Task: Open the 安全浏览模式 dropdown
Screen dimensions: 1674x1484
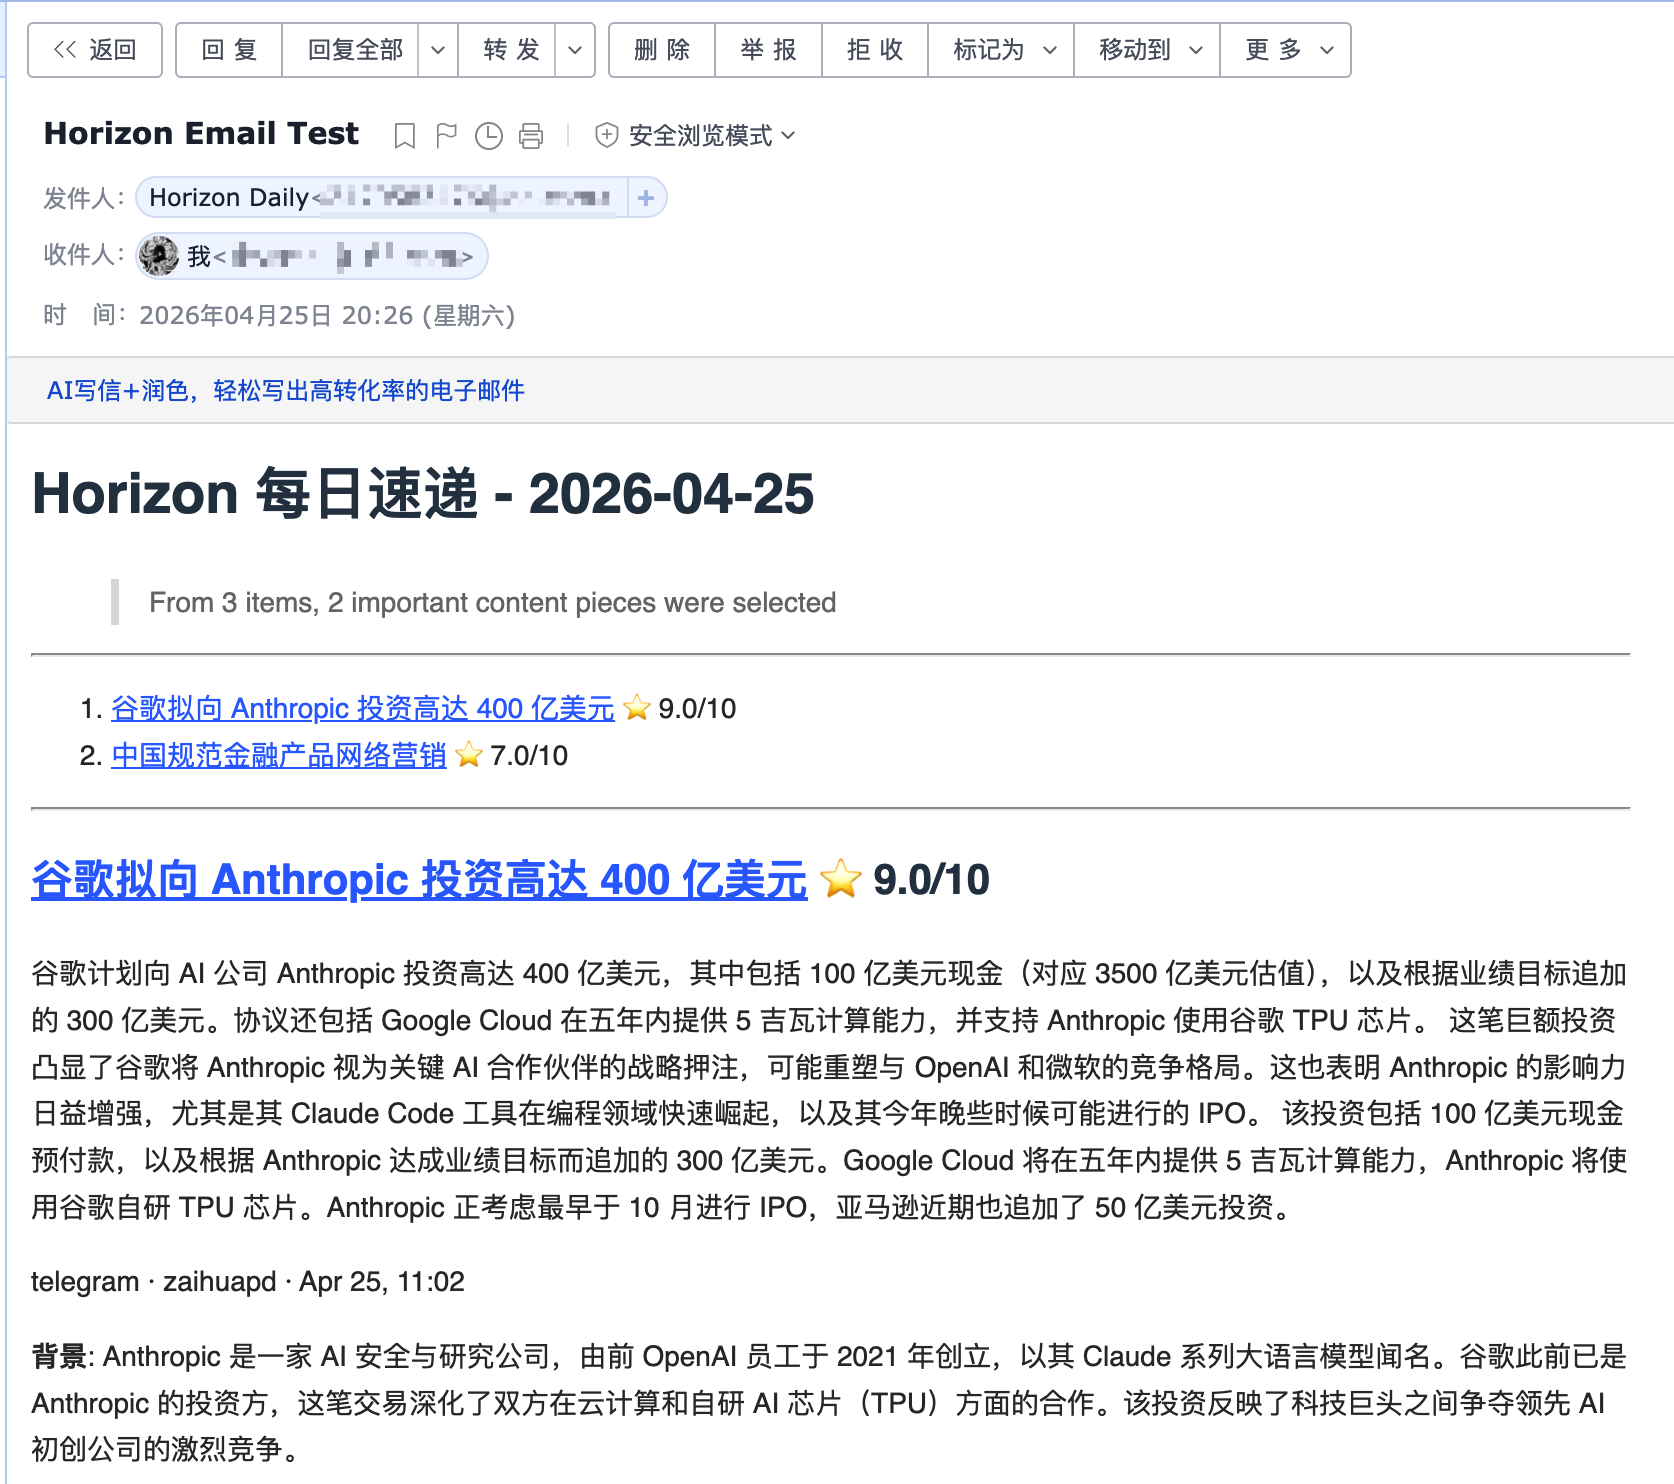Action: [x=712, y=135]
